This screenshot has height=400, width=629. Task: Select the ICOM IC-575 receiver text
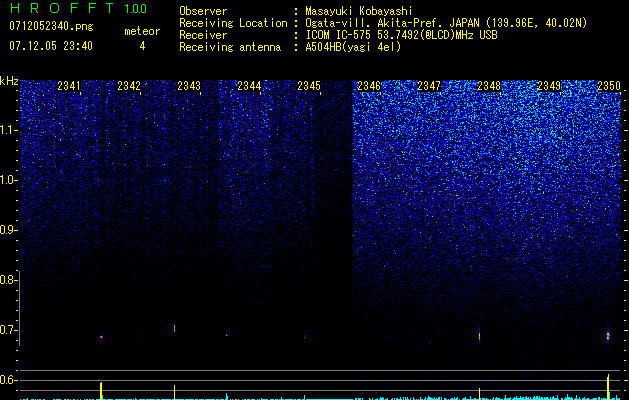click(x=401, y=35)
